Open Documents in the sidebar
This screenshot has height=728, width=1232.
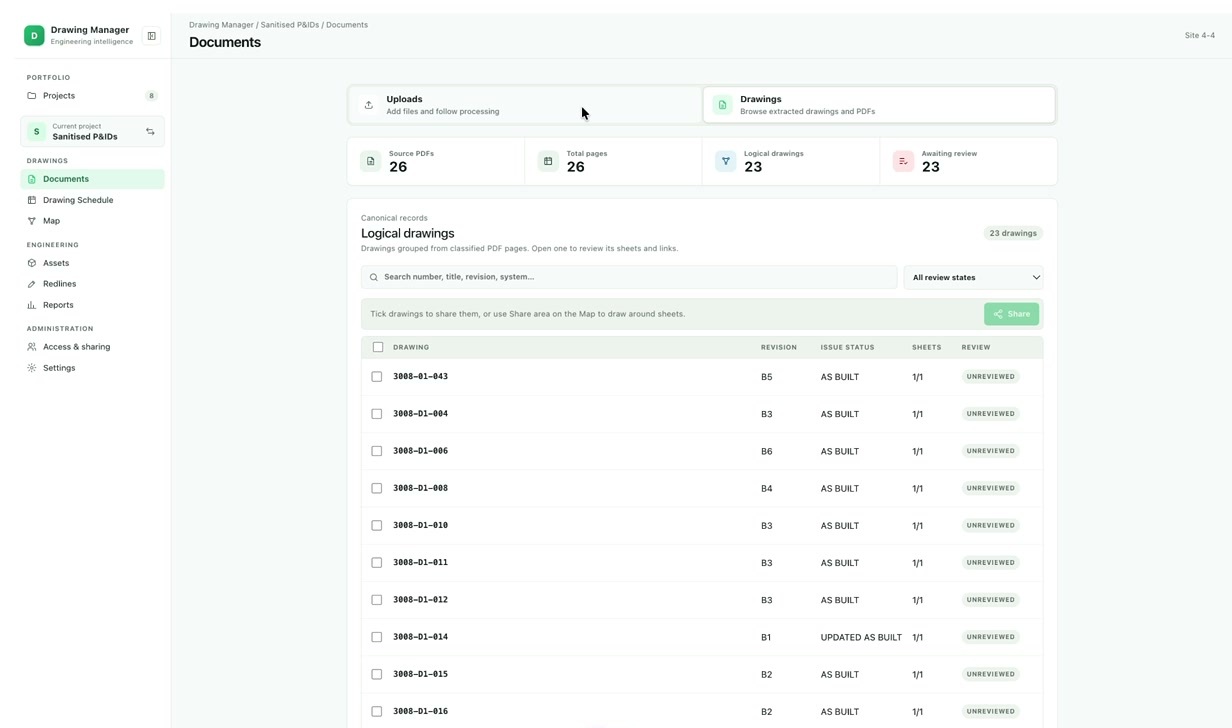(x=93, y=179)
